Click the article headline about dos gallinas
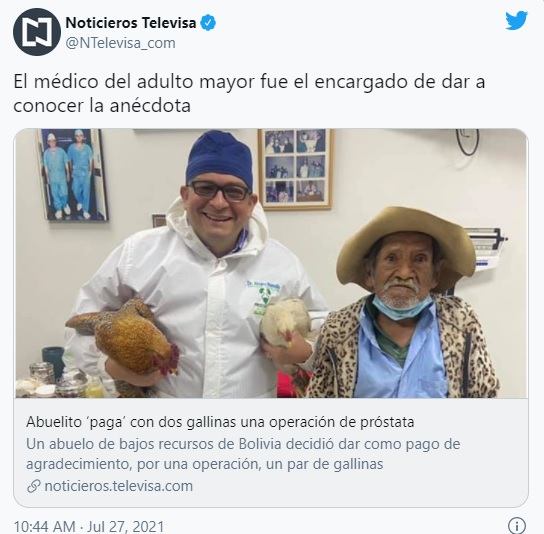Viewport: 544px width, 534px height. (220, 422)
